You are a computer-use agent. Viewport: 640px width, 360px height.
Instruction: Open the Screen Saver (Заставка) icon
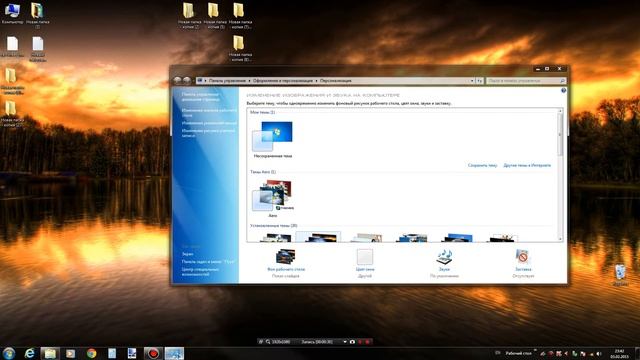click(522, 257)
